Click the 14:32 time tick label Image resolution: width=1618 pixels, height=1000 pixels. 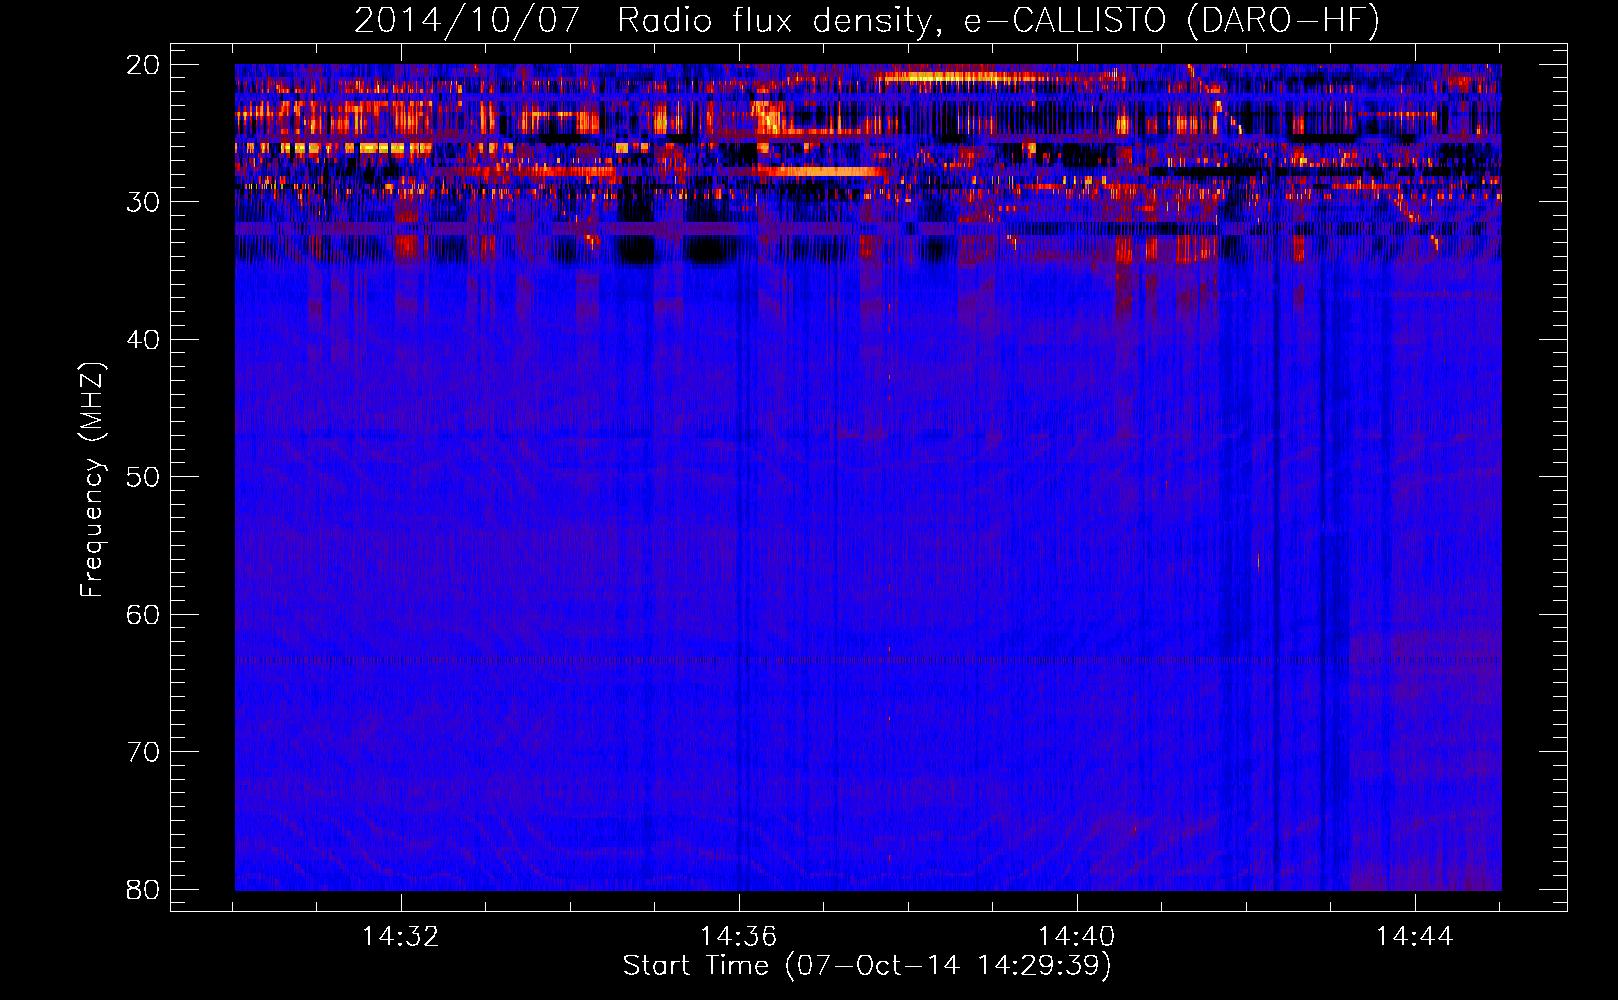tap(401, 937)
